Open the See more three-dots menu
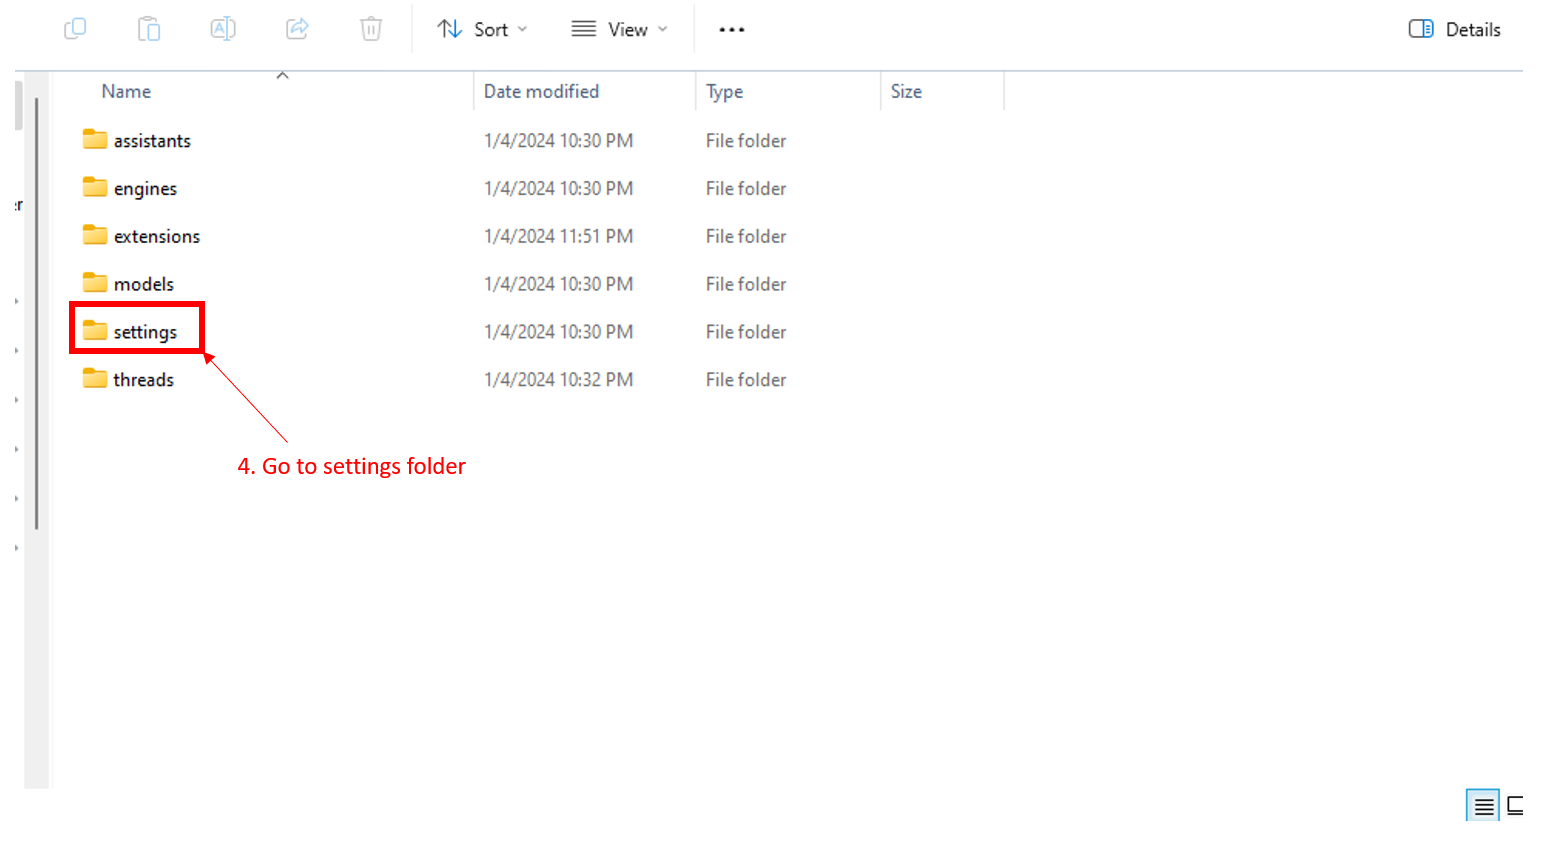1550x844 pixels. (732, 30)
